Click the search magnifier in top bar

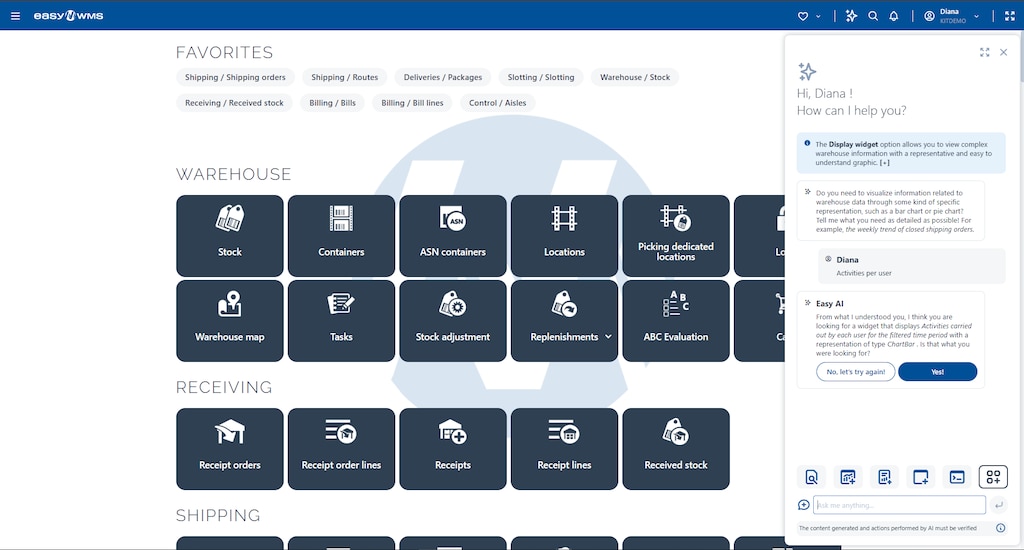[x=873, y=16]
